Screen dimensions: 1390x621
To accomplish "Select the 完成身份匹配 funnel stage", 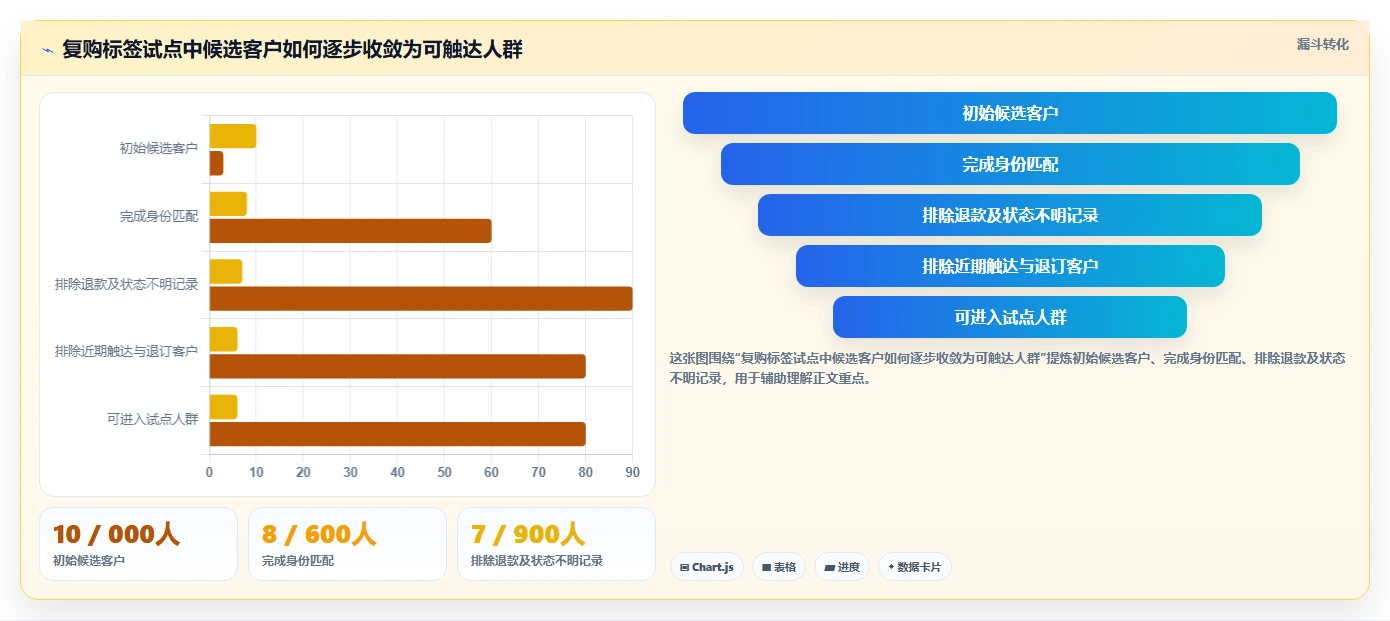I will (1010, 164).
